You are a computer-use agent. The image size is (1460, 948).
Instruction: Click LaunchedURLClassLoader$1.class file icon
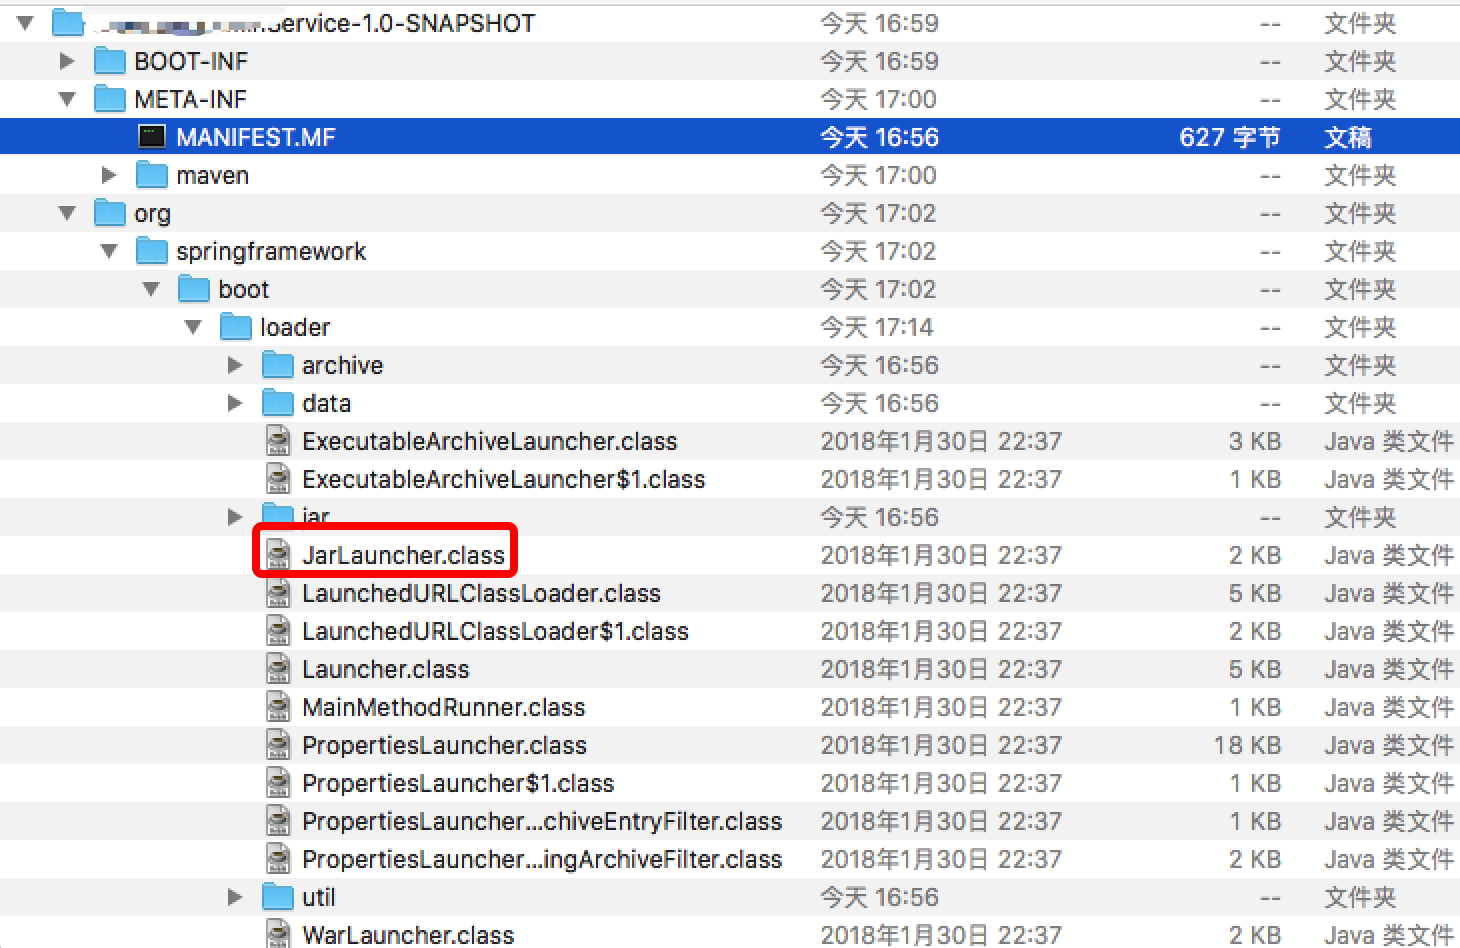coord(278,631)
